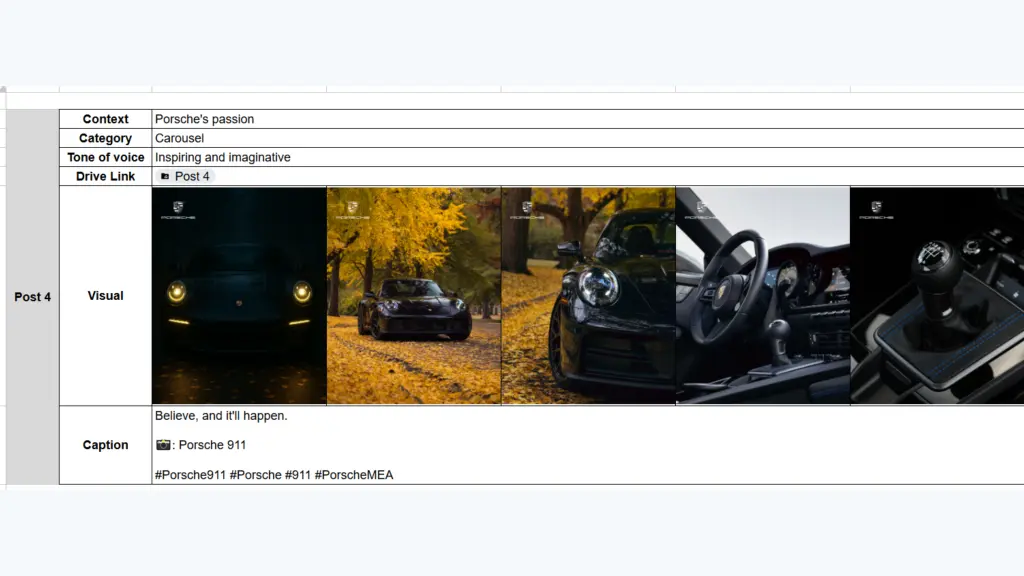This screenshot has height=576, width=1024.
Task: Click the Porsche crest on the gear shifter image
Action: [x=875, y=207]
